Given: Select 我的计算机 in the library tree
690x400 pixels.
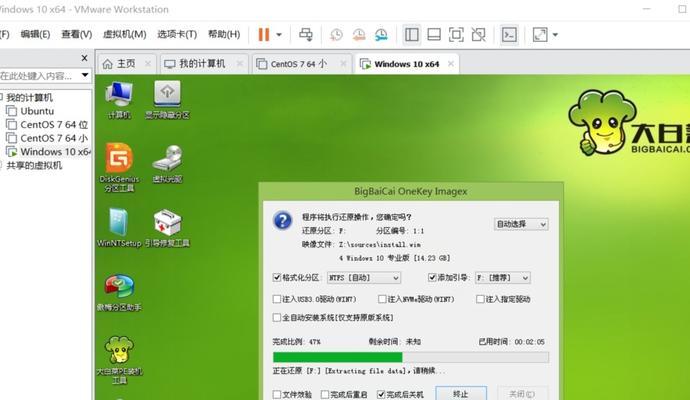Looking at the screenshot, I should (29, 97).
